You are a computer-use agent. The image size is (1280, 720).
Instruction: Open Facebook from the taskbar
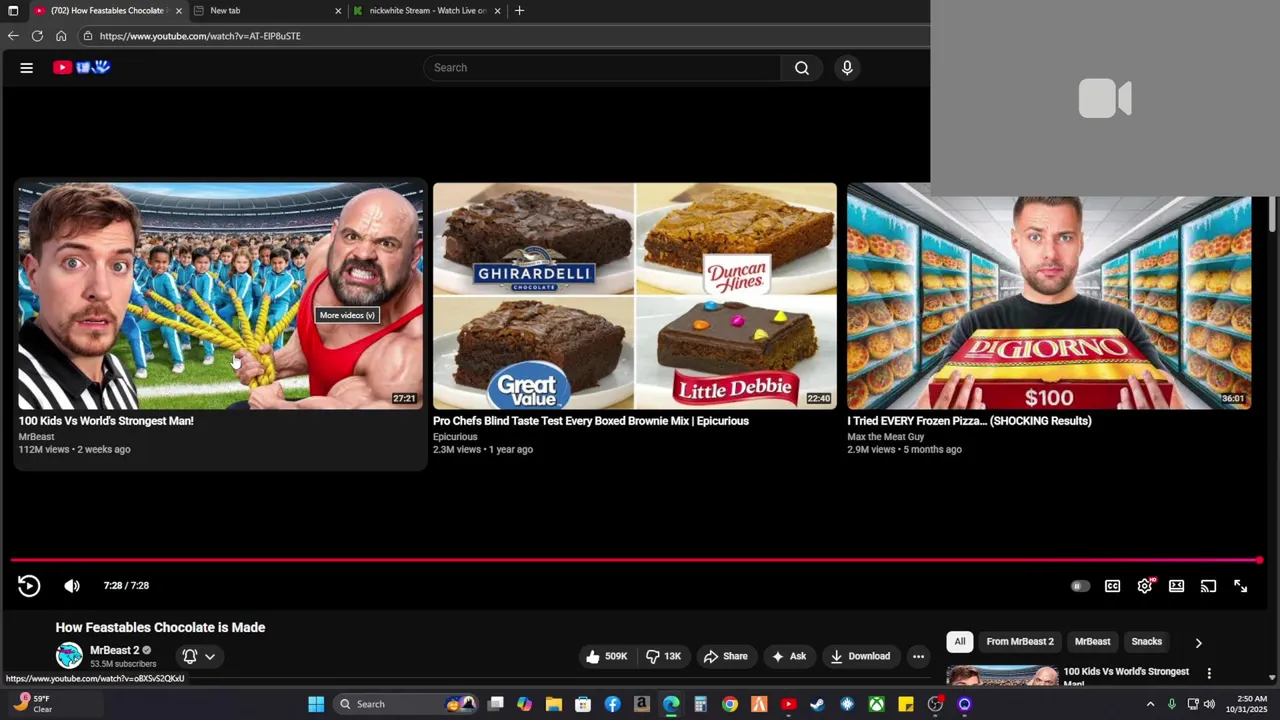[x=612, y=704]
